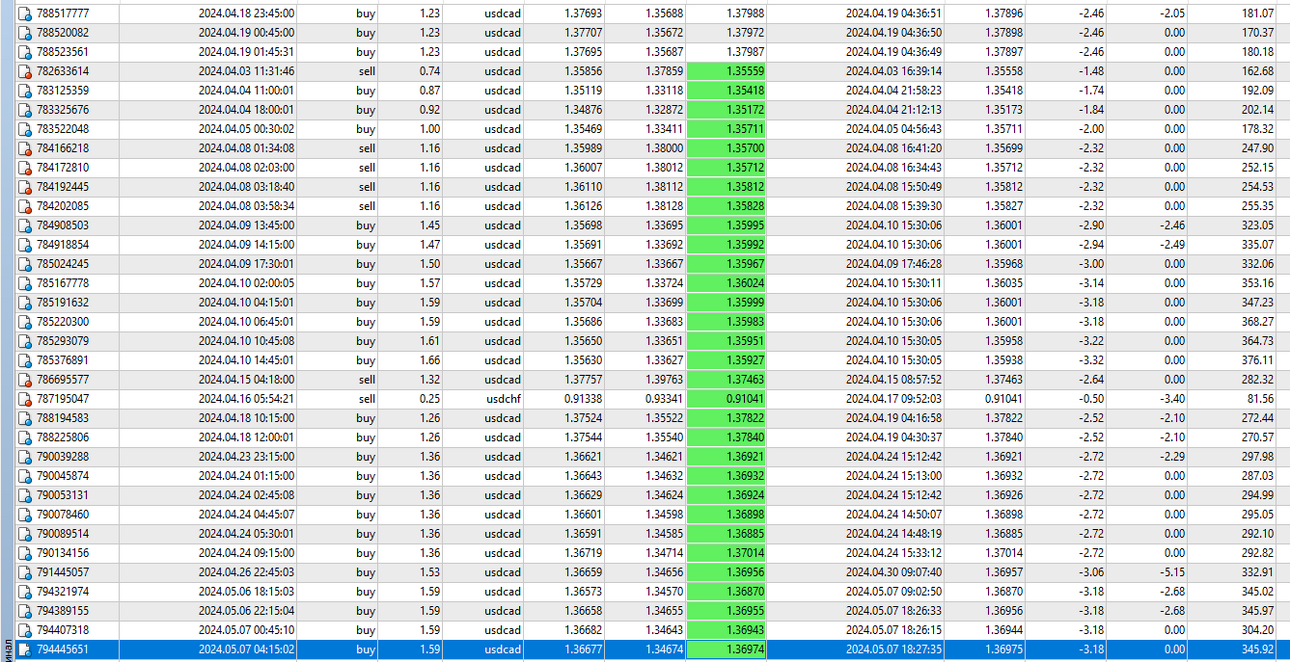Select open time 2024.04.03 11:31:46
The height and width of the screenshot is (662, 1290).
click(x=246, y=71)
